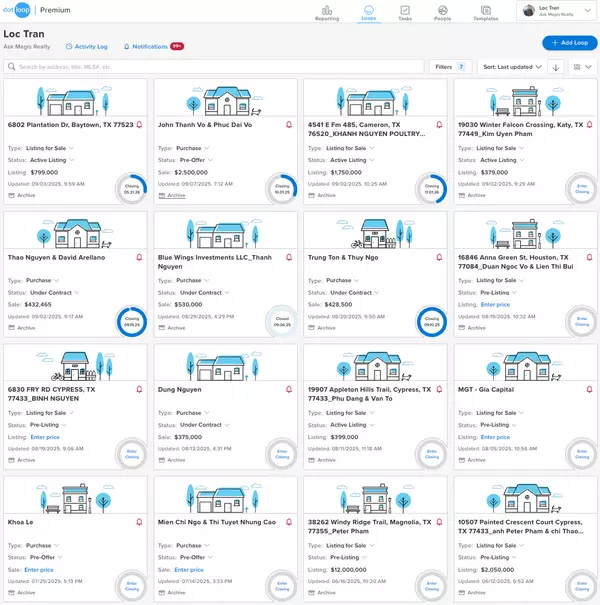Expand Status dropdown on 6802 Plantation Dr card
The height and width of the screenshot is (605, 600).
(x=72, y=160)
